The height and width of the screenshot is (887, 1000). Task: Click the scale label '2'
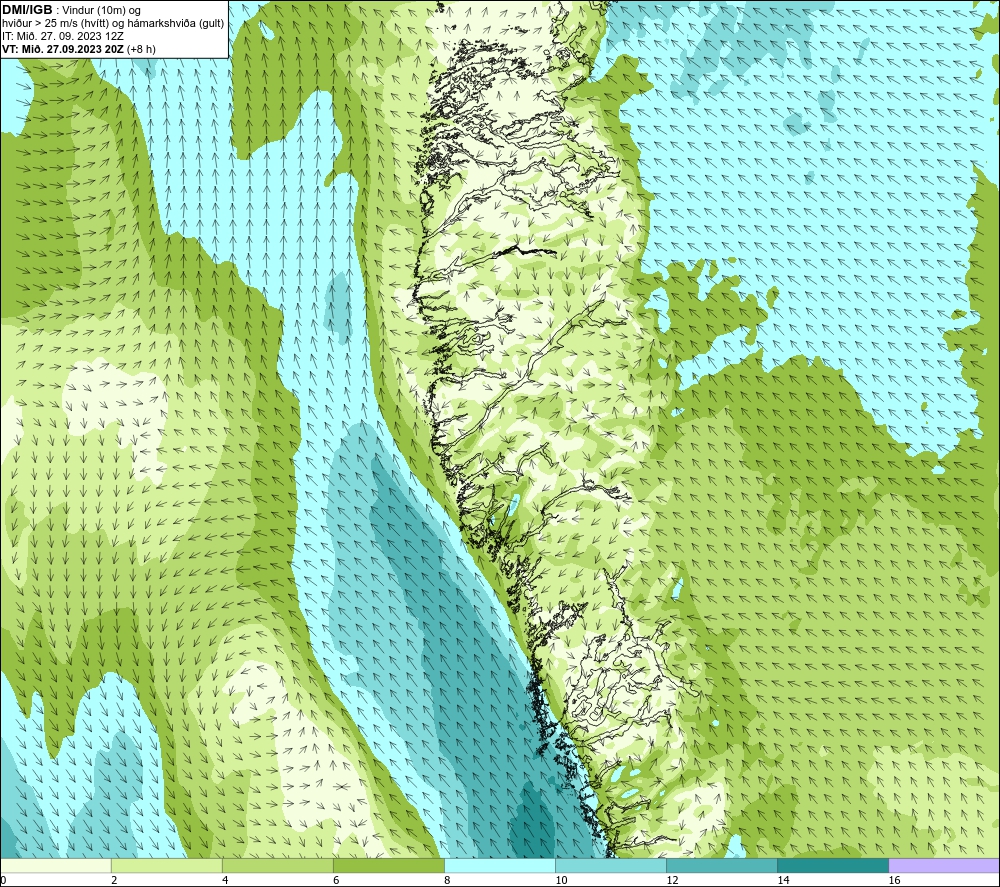[x=114, y=880]
